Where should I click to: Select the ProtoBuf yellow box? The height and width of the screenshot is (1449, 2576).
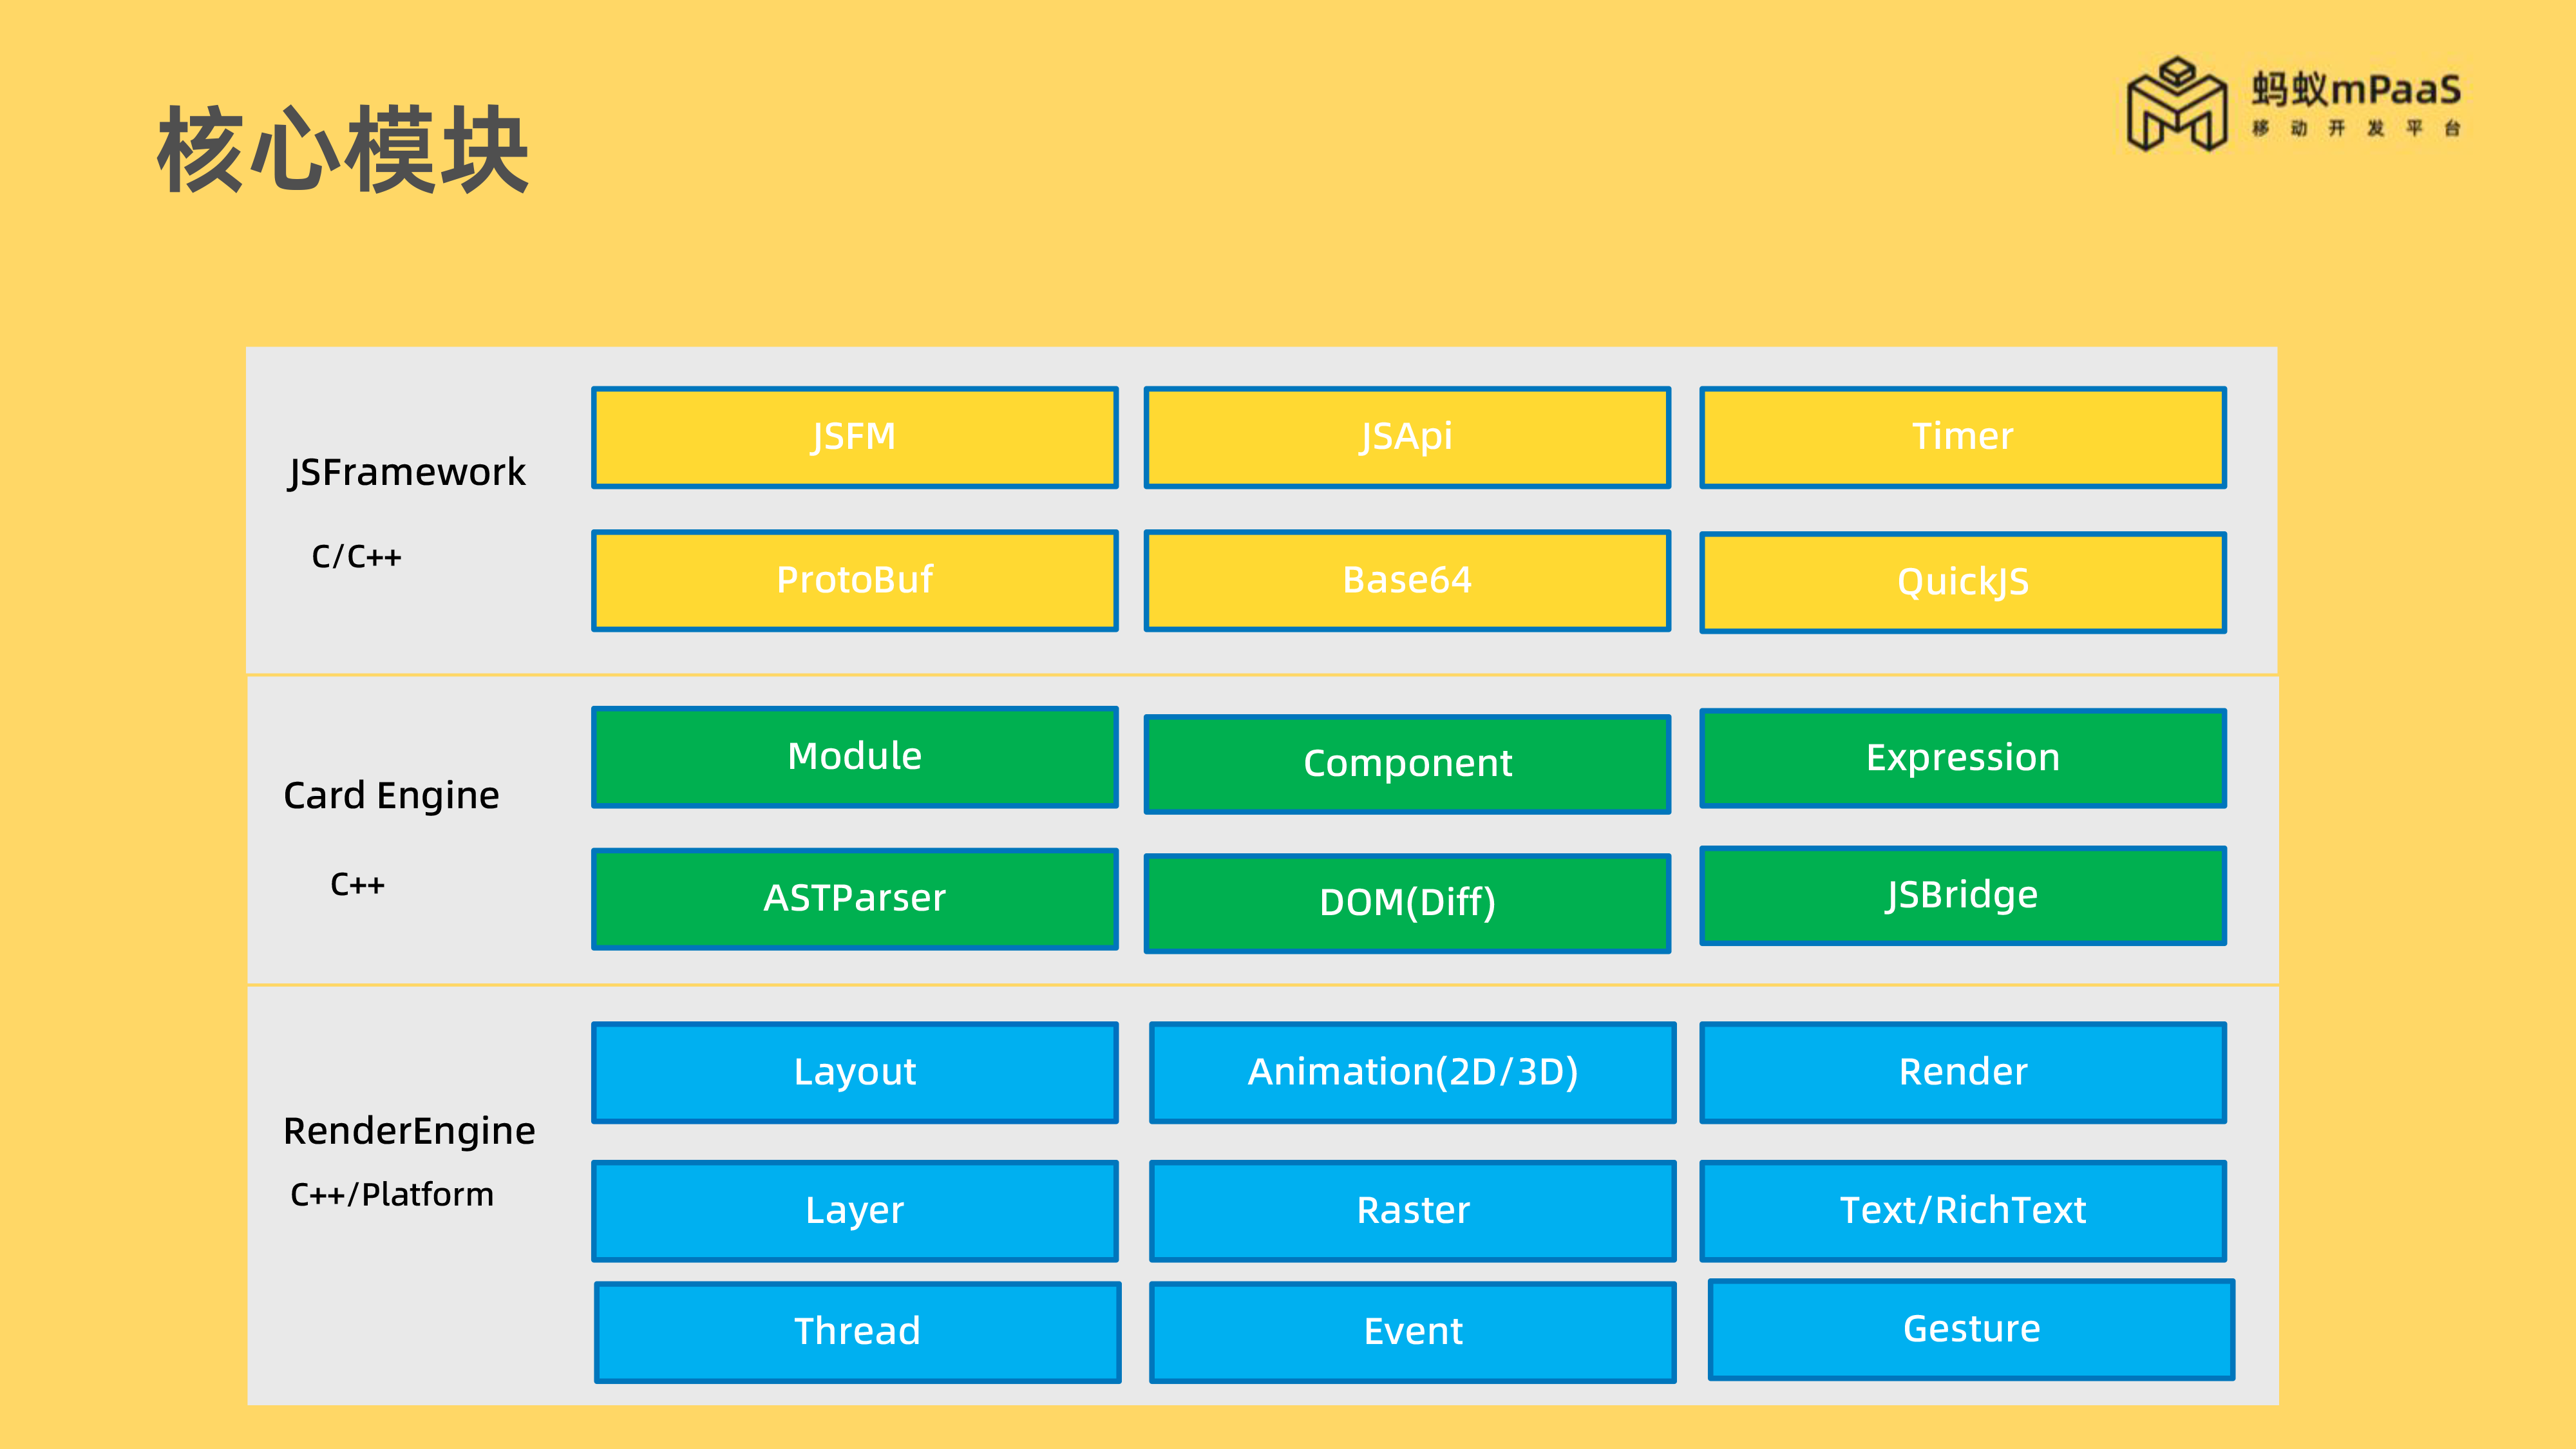(x=854, y=580)
